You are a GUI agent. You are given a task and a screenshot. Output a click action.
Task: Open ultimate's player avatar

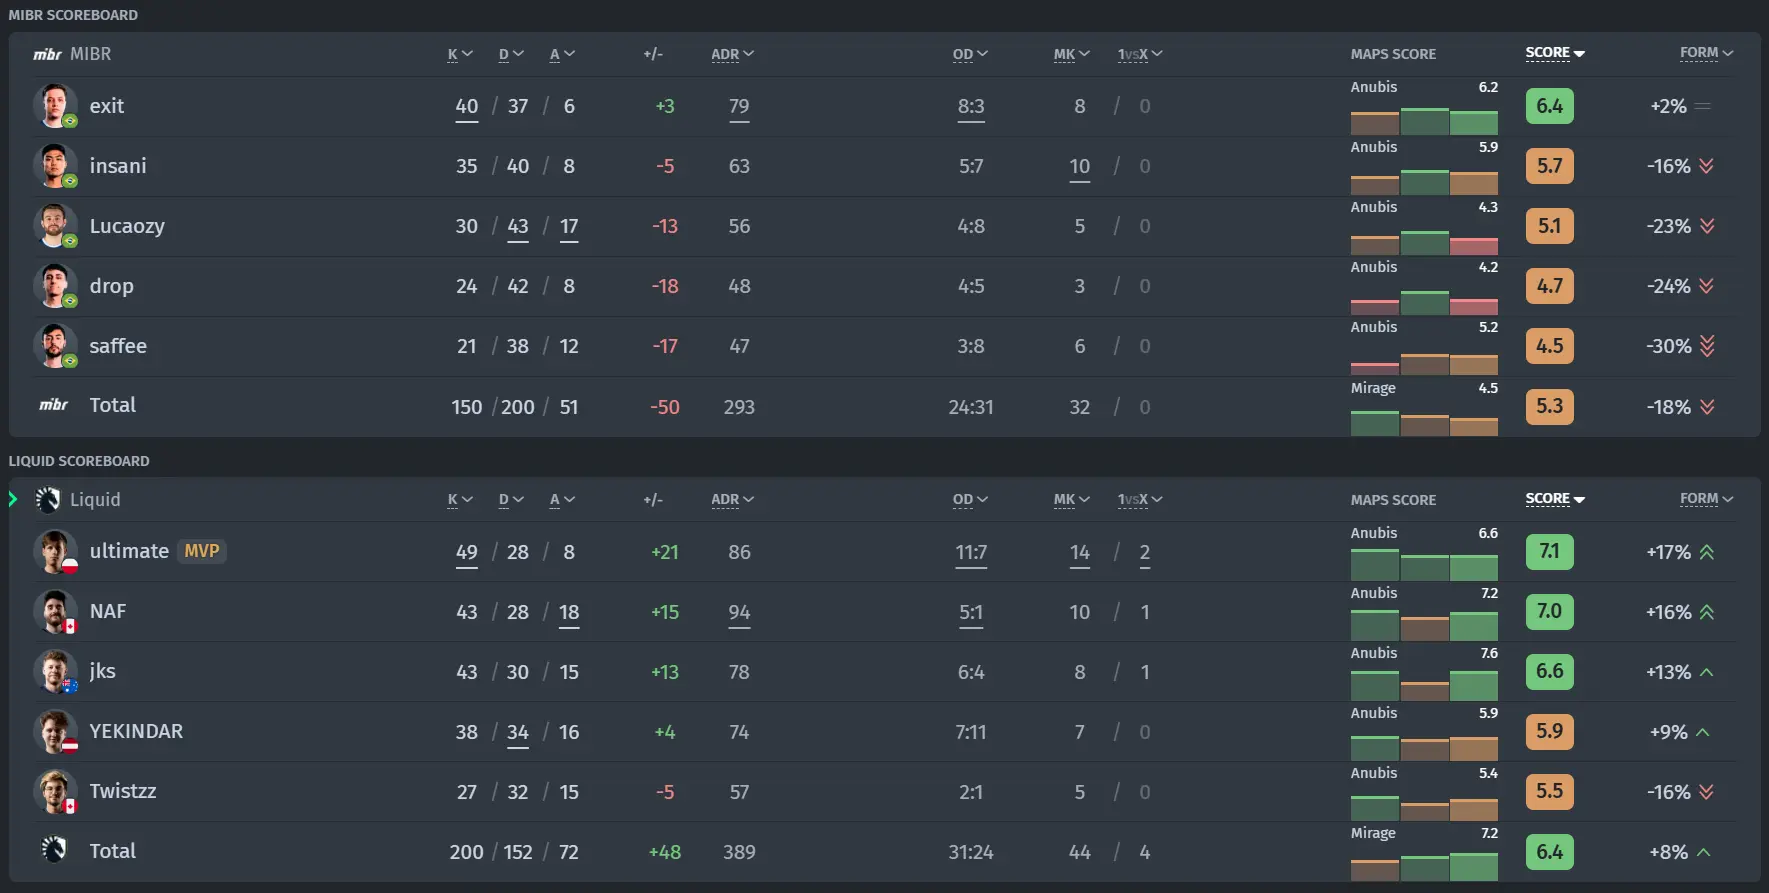55,552
